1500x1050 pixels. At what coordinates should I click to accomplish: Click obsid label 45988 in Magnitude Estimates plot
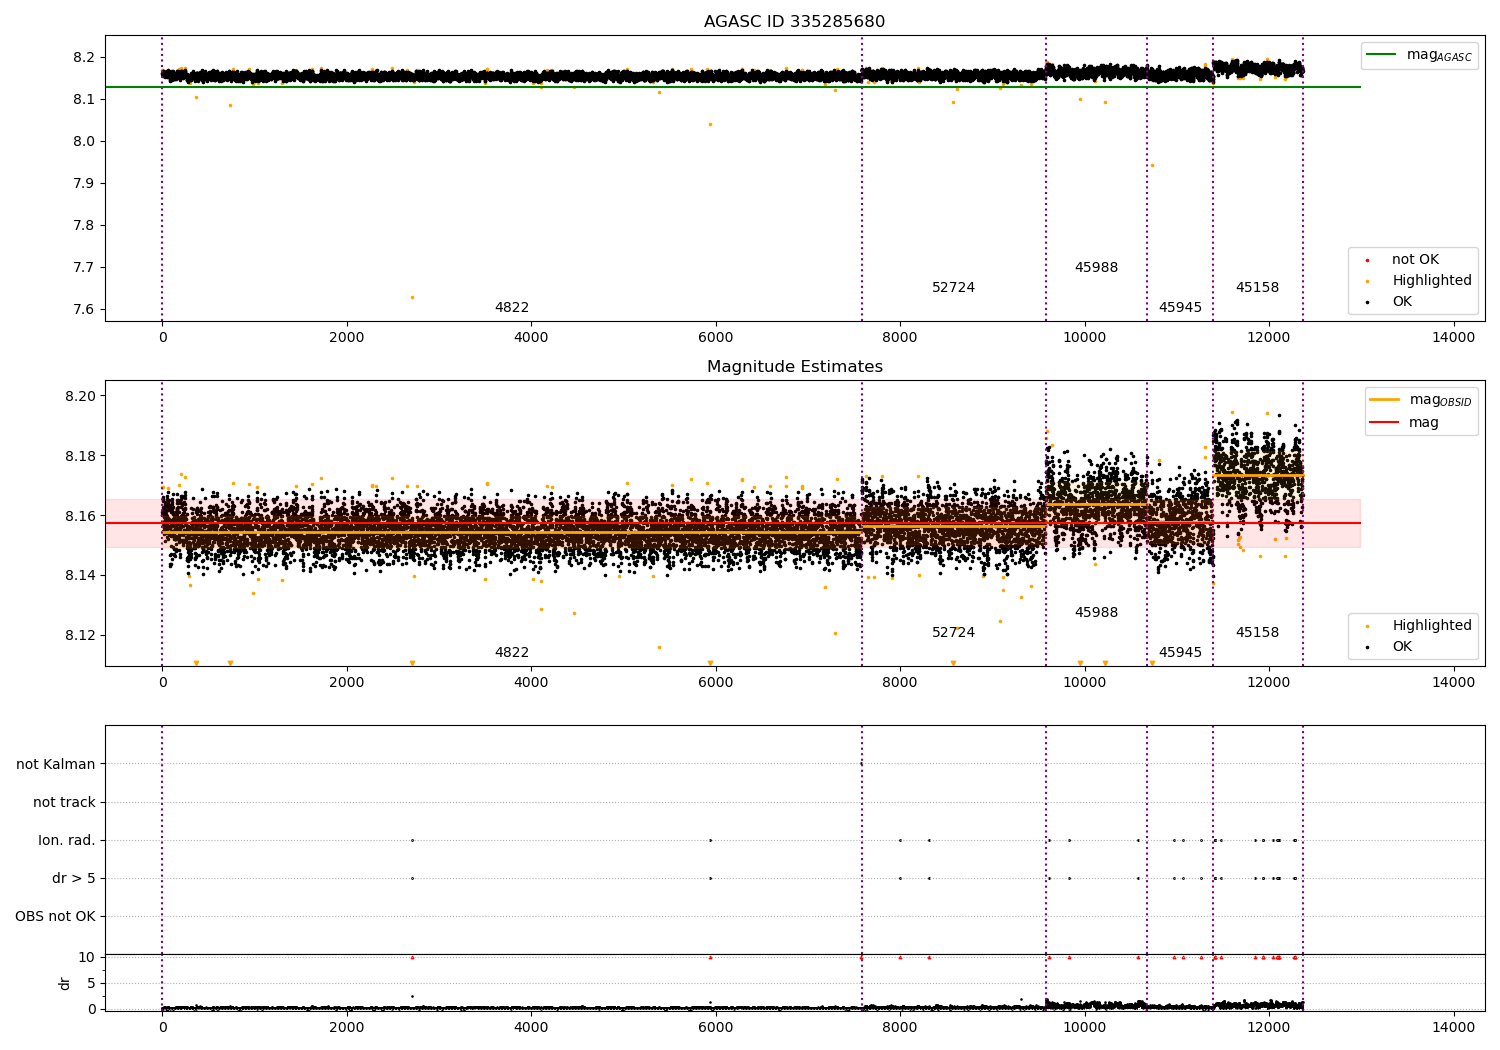click(x=1096, y=613)
